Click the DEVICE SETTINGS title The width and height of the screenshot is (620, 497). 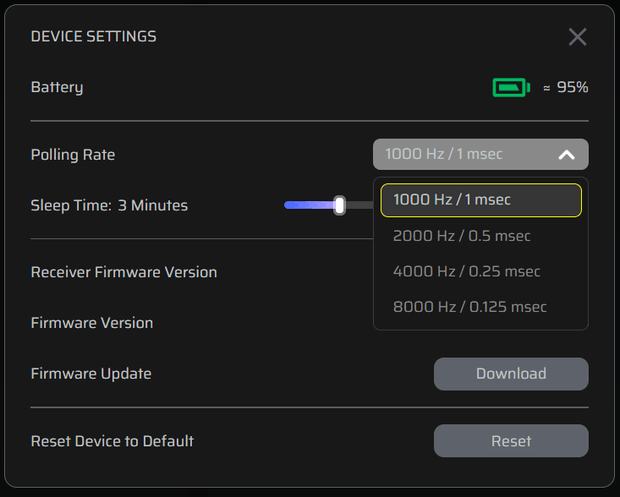coord(94,37)
